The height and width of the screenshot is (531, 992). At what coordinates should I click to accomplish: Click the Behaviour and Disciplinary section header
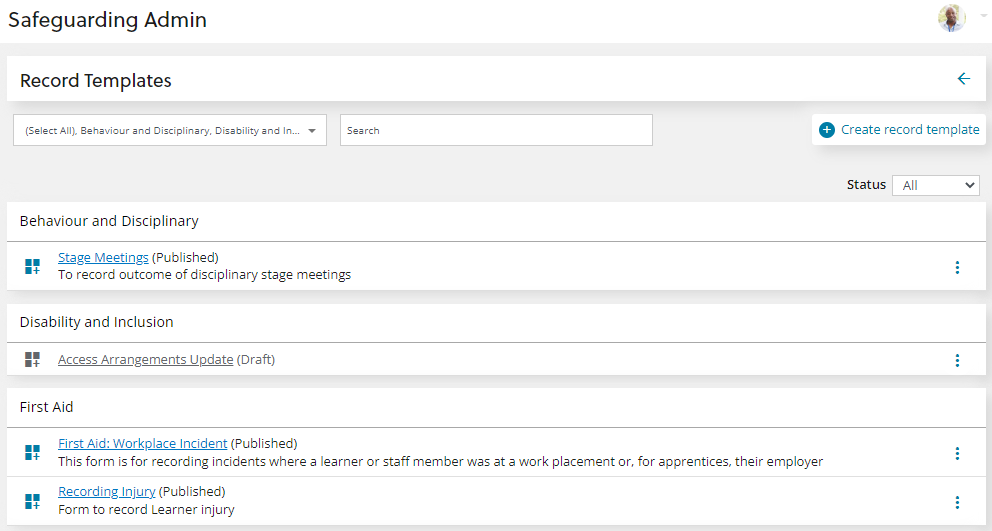click(x=109, y=221)
